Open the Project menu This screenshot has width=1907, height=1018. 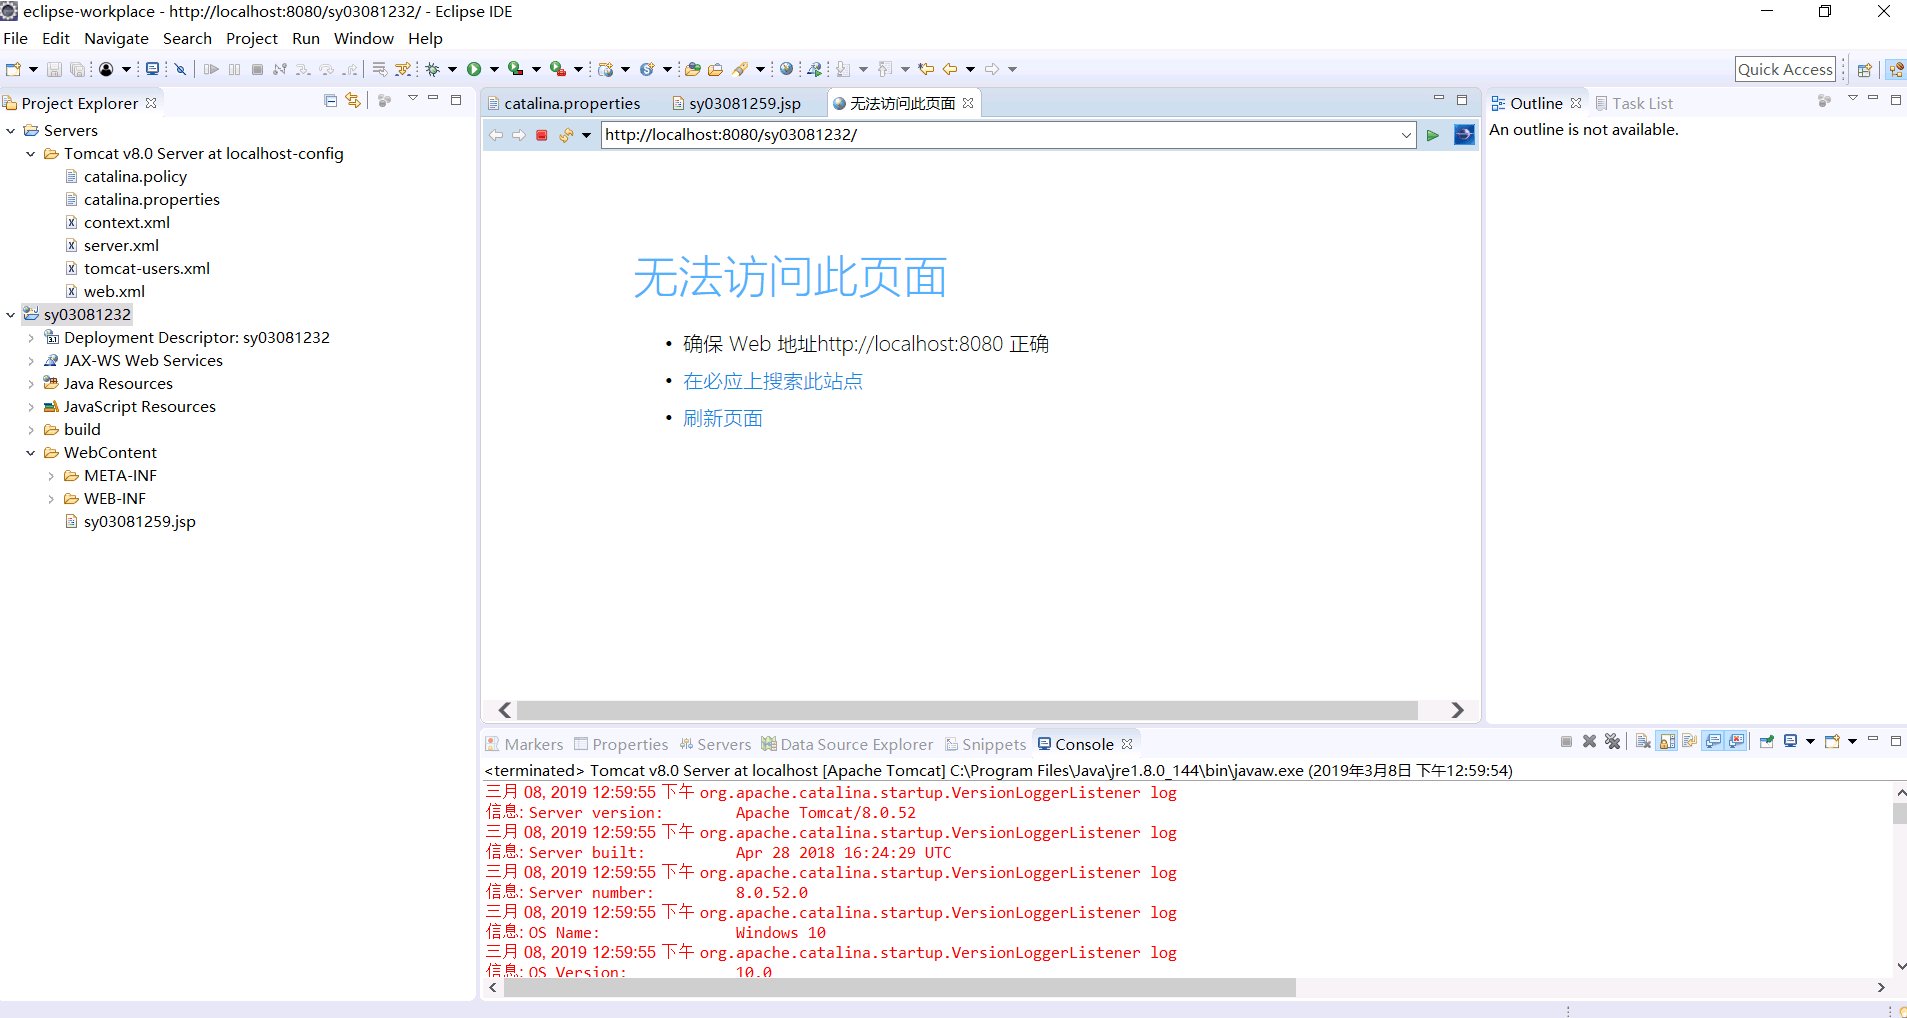point(251,39)
